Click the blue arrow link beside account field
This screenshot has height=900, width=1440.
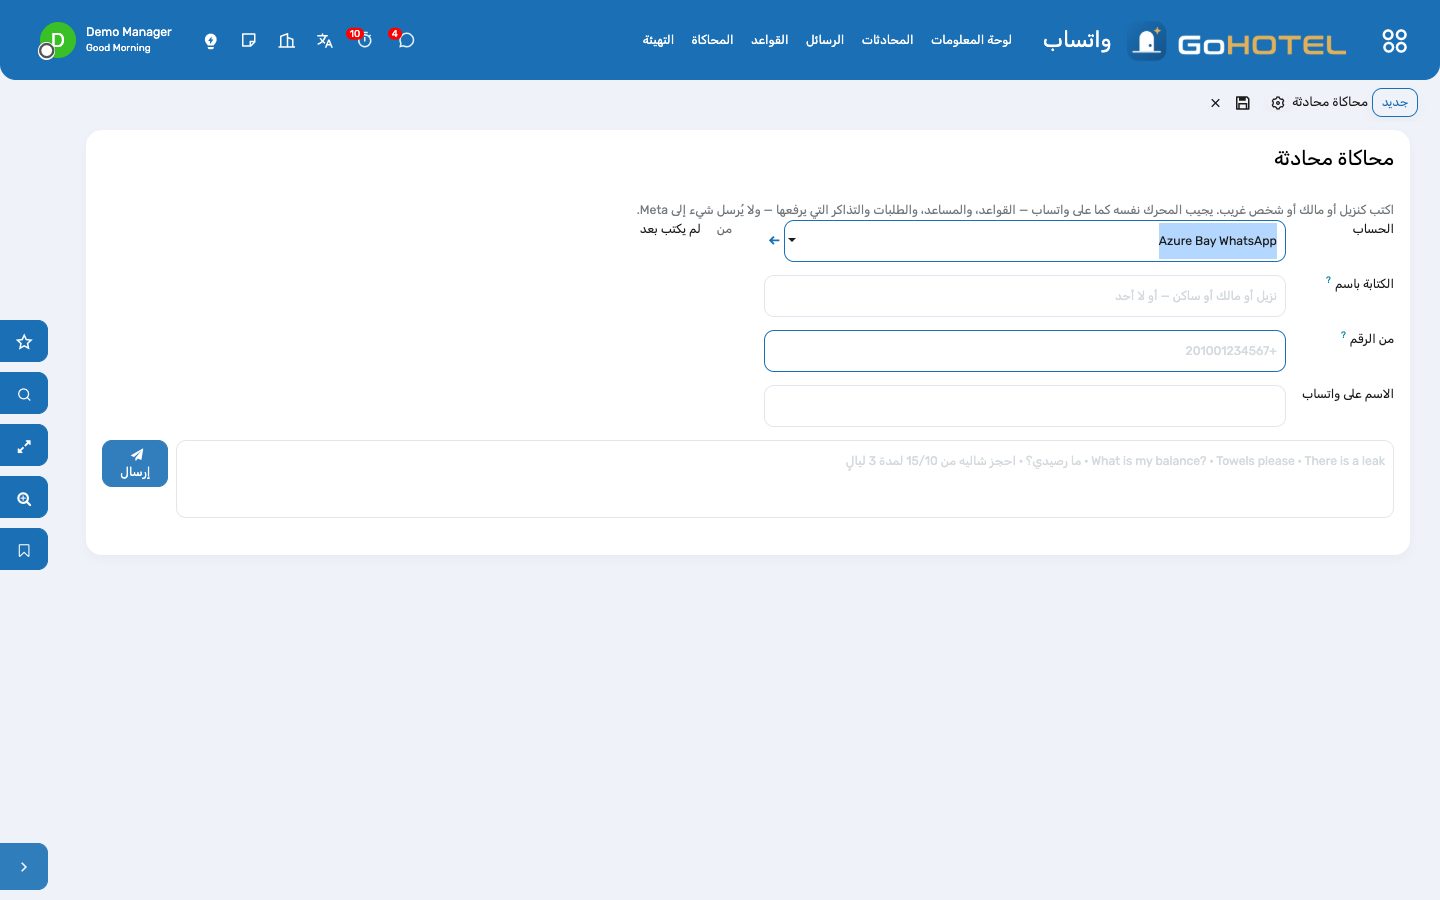(774, 241)
